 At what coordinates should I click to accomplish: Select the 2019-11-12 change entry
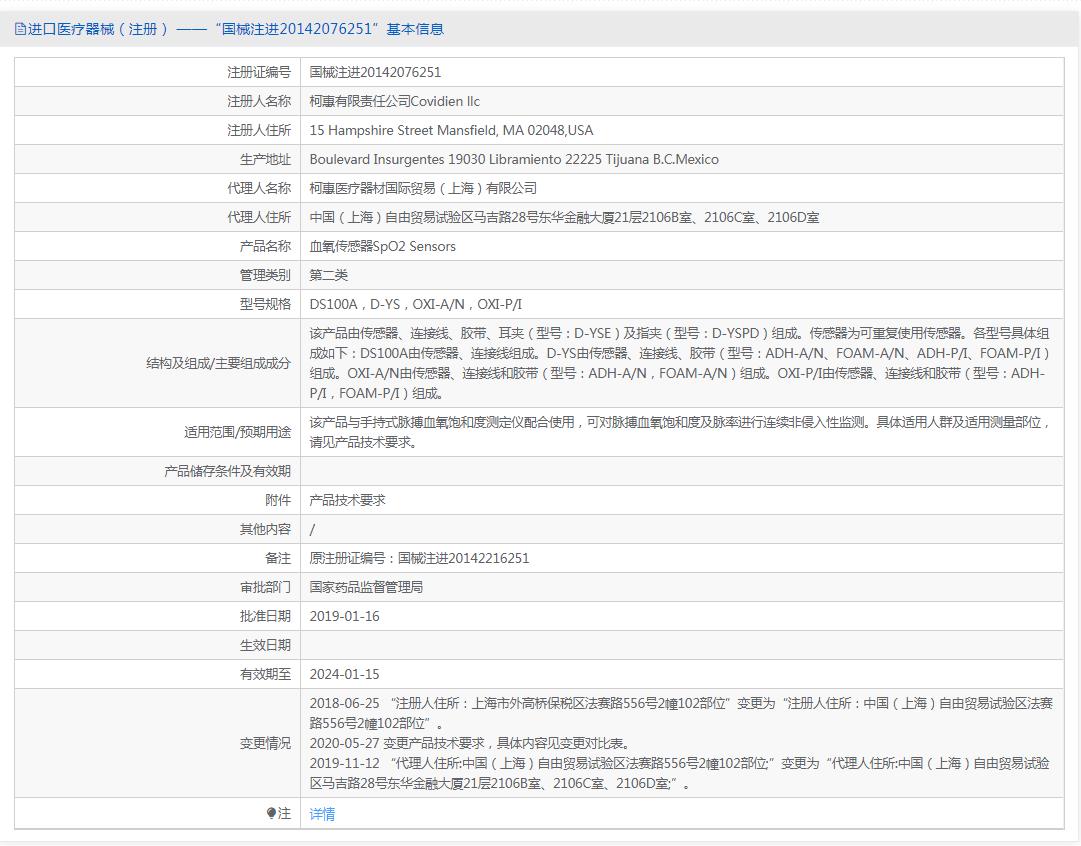click(680, 773)
